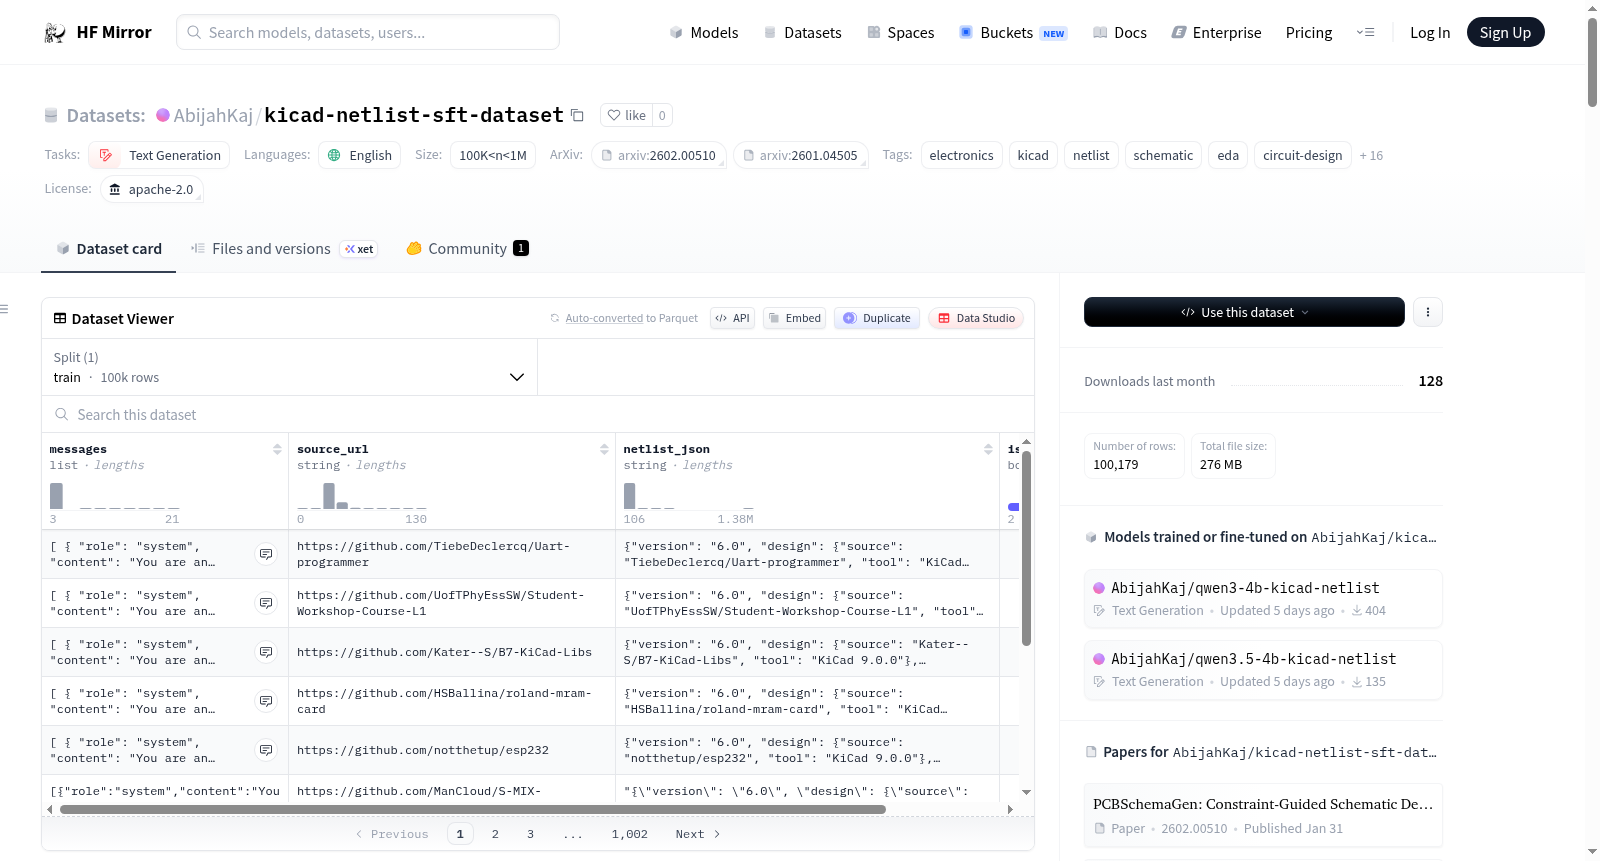This screenshot has width=1600, height=861.
Task: Open the left sidebar hamburger icon
Action: coord(4,309)
